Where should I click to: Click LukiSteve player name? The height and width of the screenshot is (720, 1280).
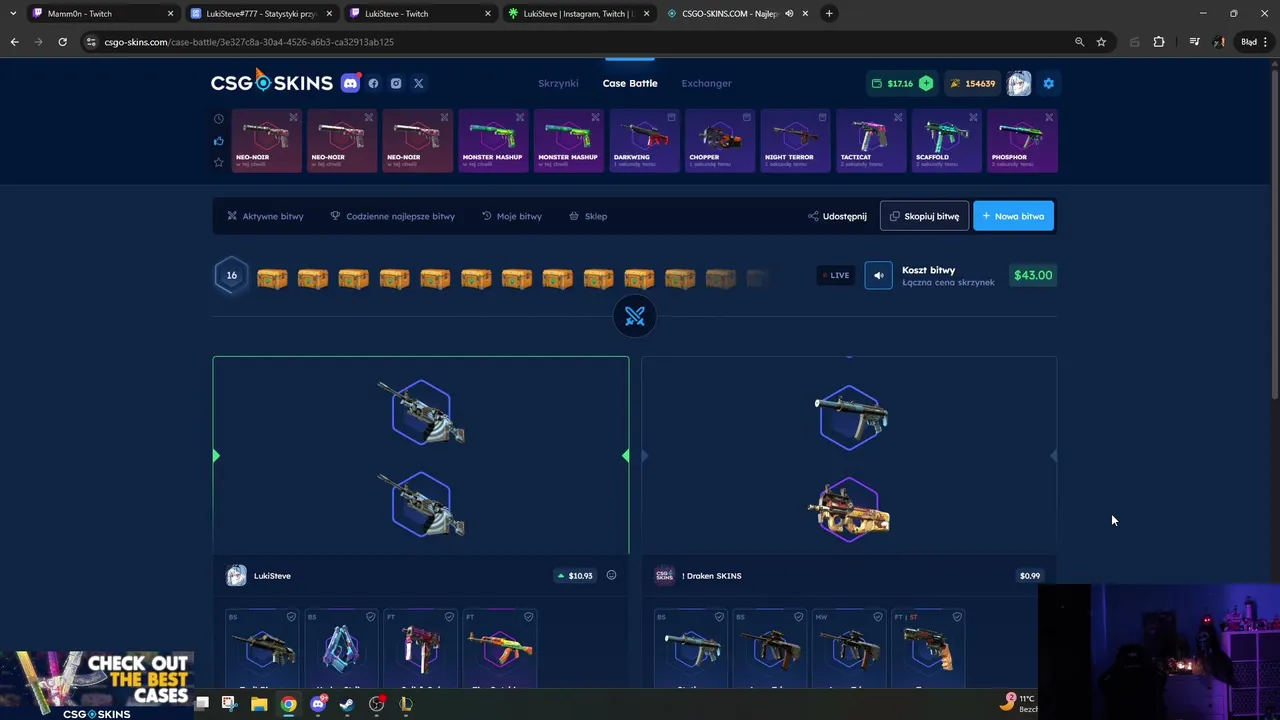click(x=272, y=576)
